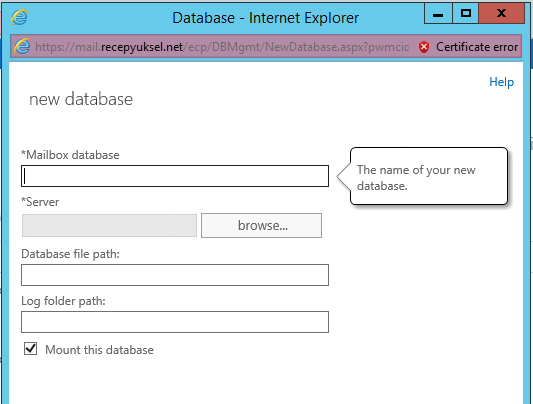Focus the Mailbox database name field
Image resolution: width=533 pixels, height=404 pixels.
tap(175, 176)
